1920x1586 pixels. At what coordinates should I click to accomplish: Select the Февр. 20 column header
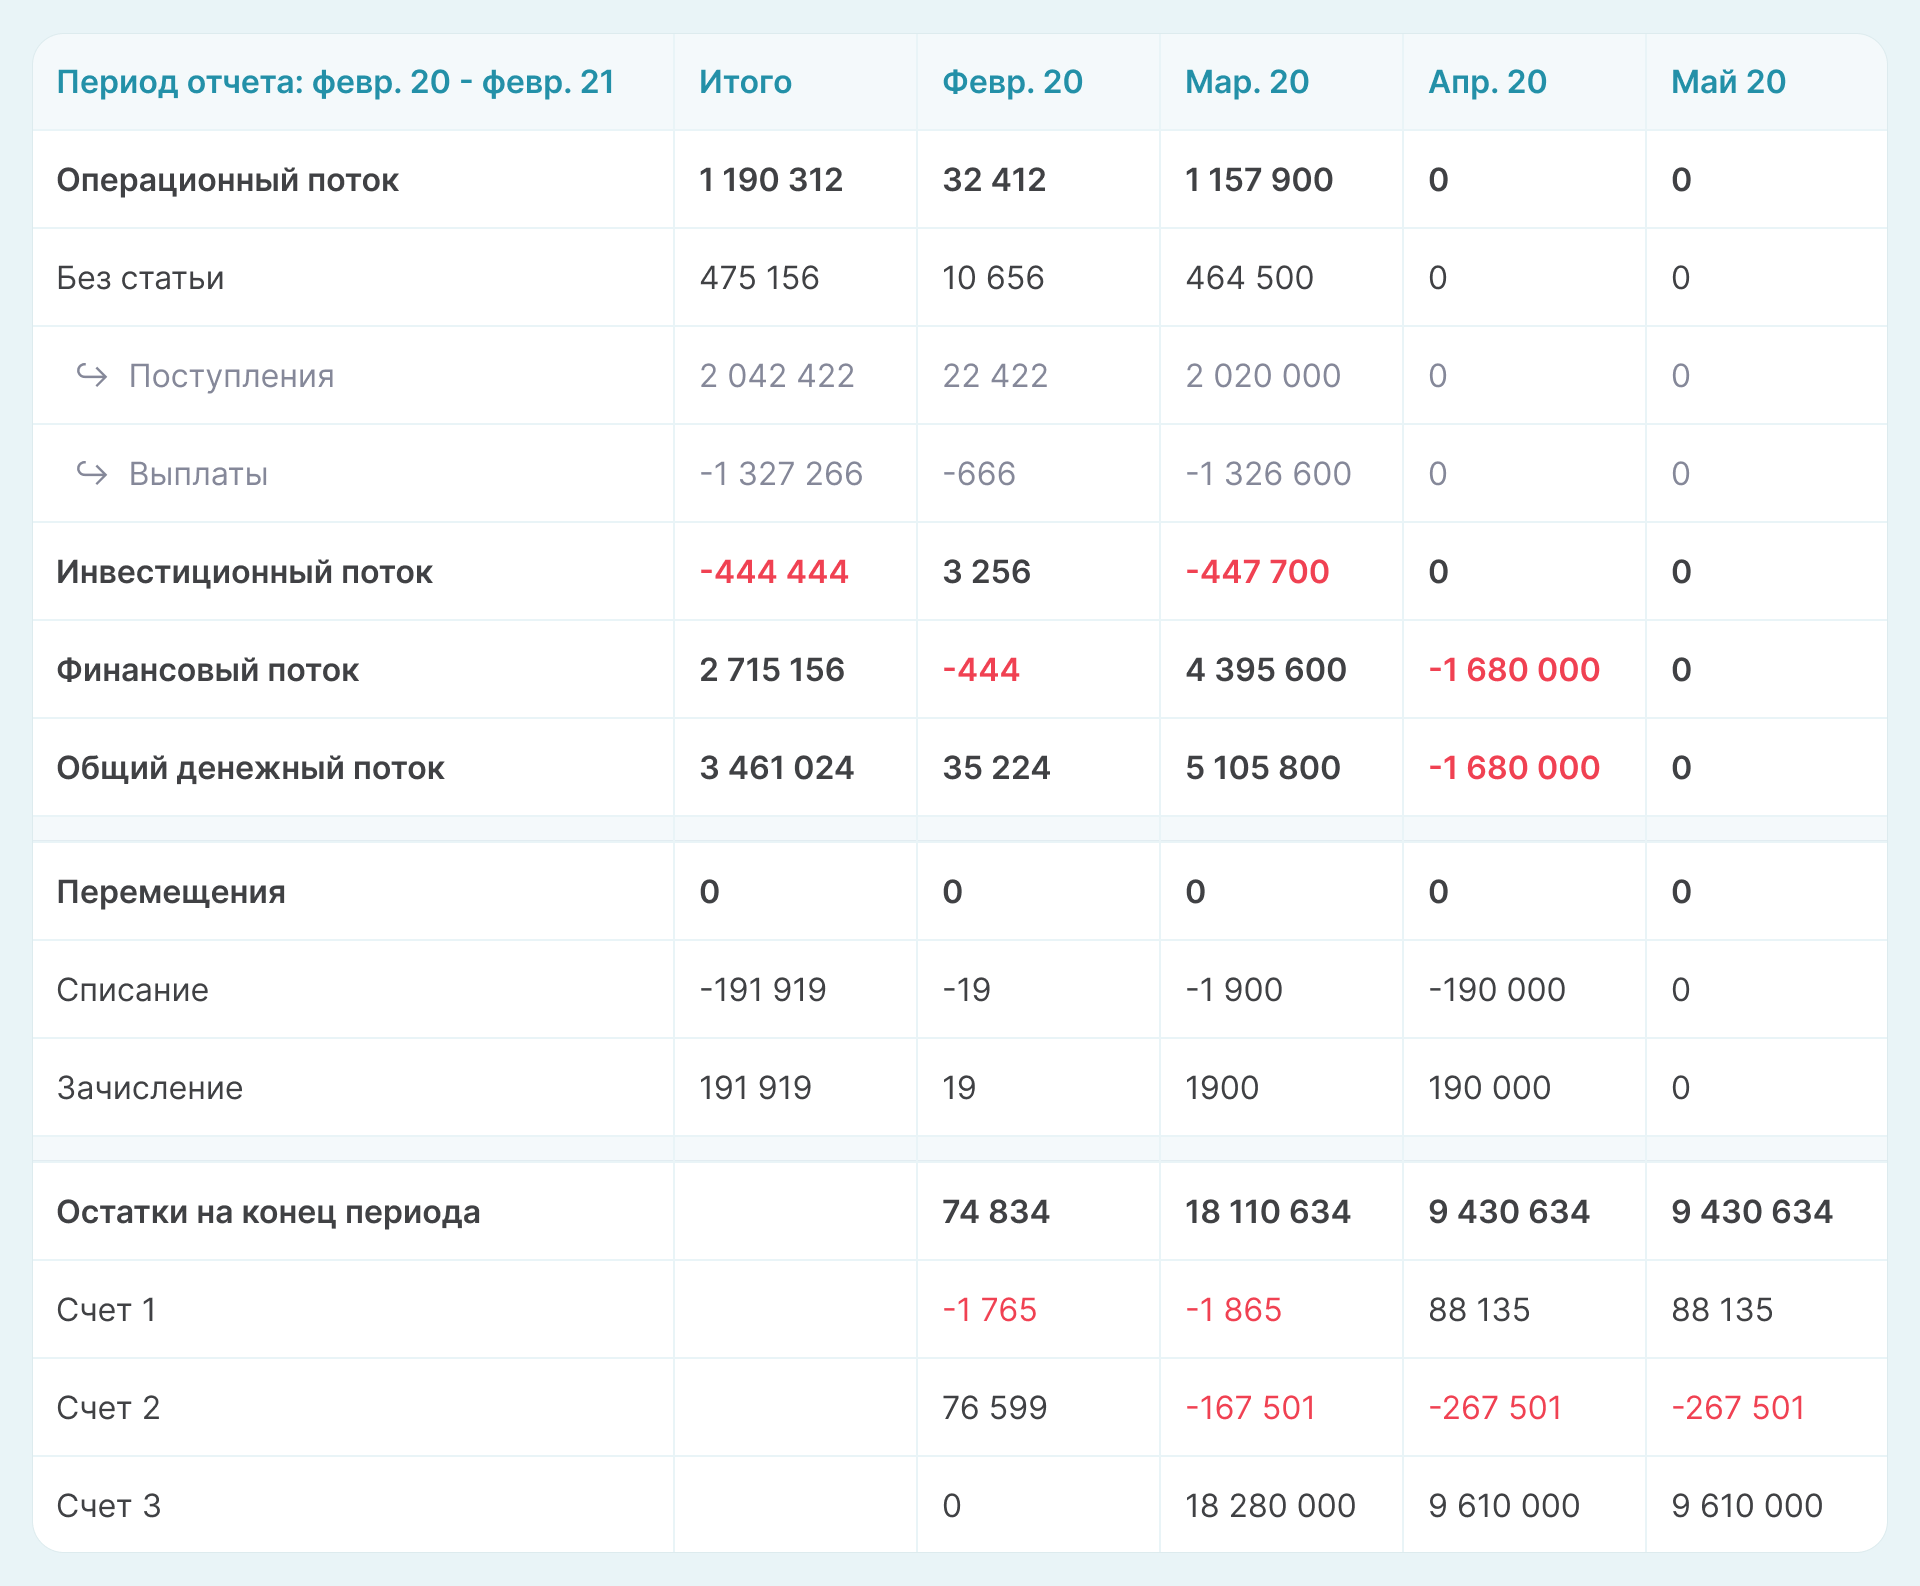(x=1012, y=82)
